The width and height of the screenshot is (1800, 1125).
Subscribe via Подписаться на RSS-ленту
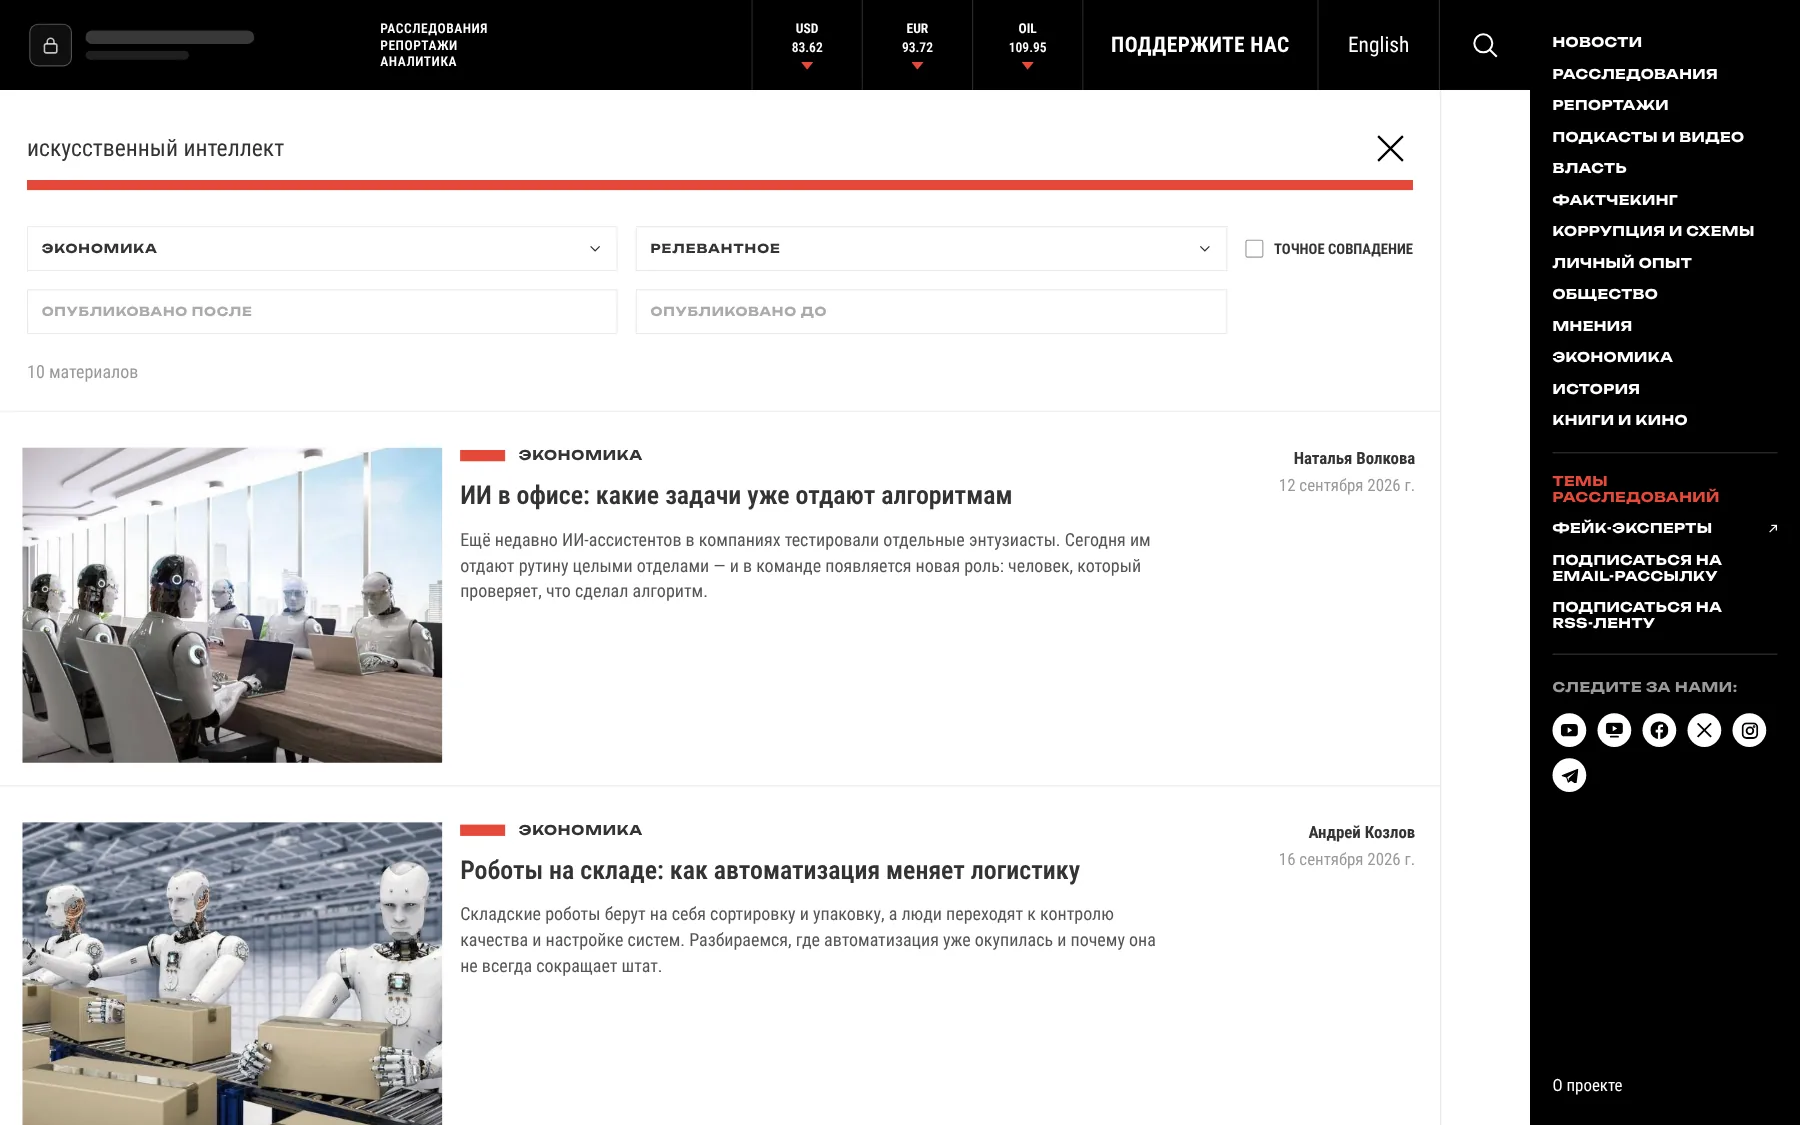(x=1636, y=615)
